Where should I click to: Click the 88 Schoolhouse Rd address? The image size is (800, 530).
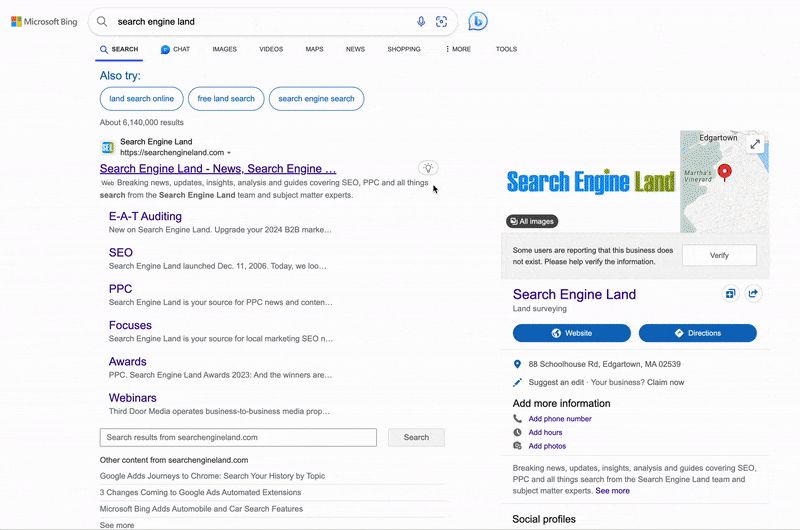605,364
